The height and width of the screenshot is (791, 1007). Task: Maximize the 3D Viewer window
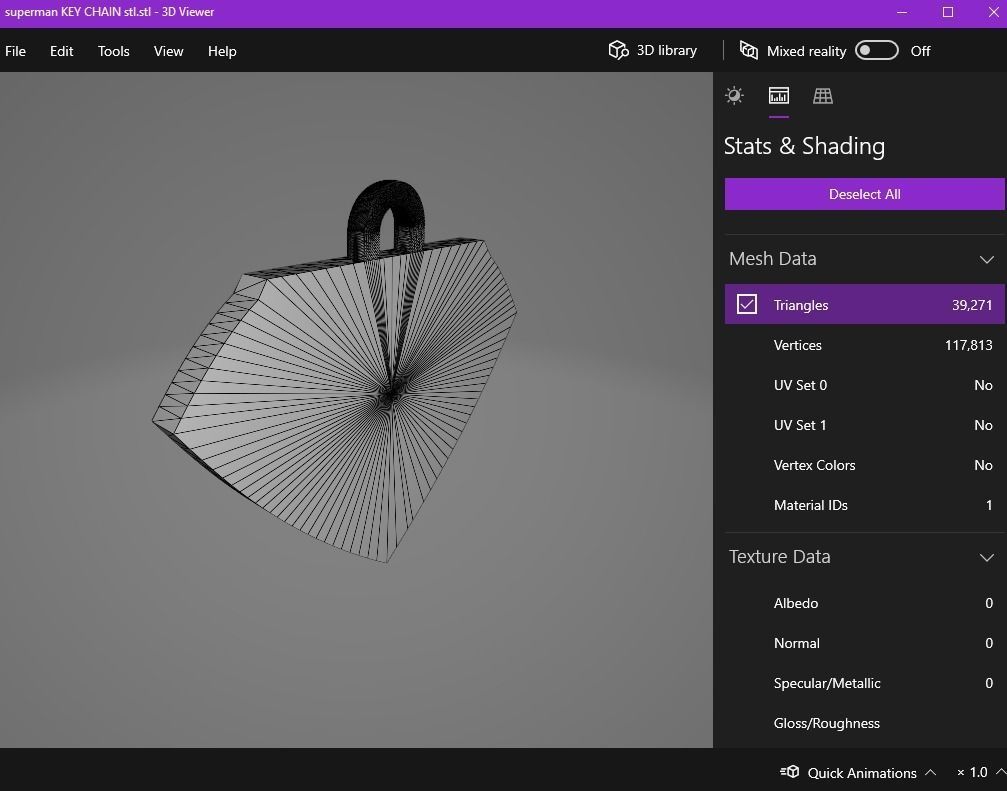948,12
